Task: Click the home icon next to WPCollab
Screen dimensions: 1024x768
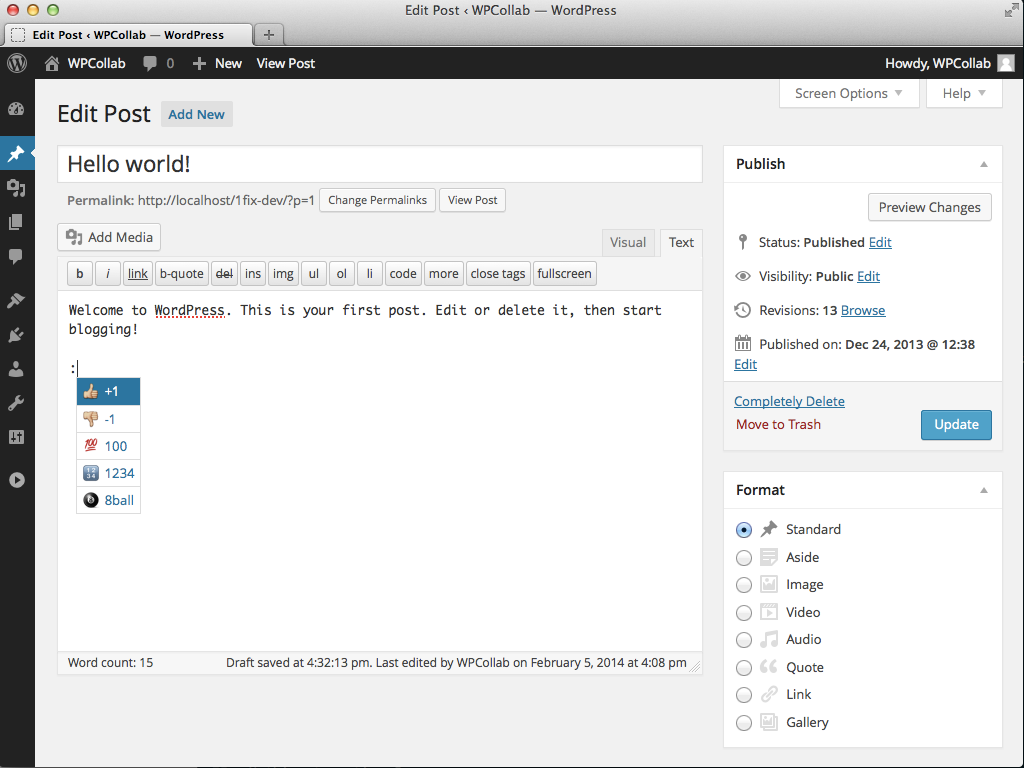Action: pos(52,63)
